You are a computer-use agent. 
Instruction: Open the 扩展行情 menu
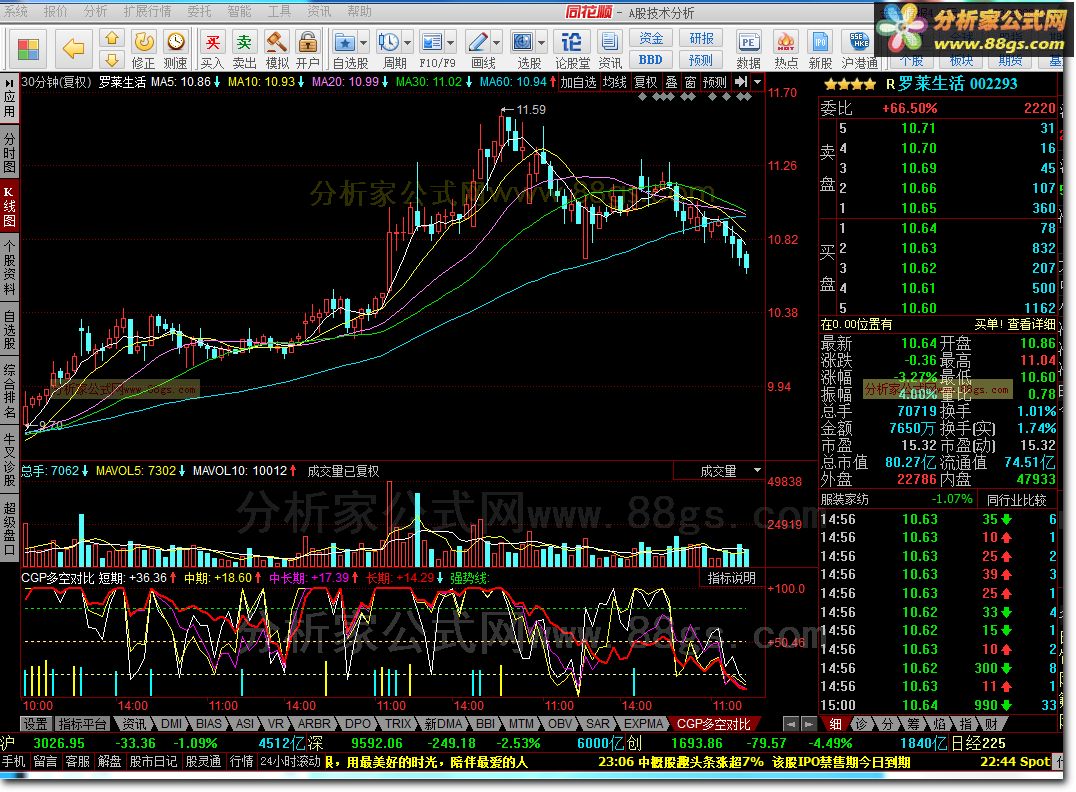pos(148,11)
